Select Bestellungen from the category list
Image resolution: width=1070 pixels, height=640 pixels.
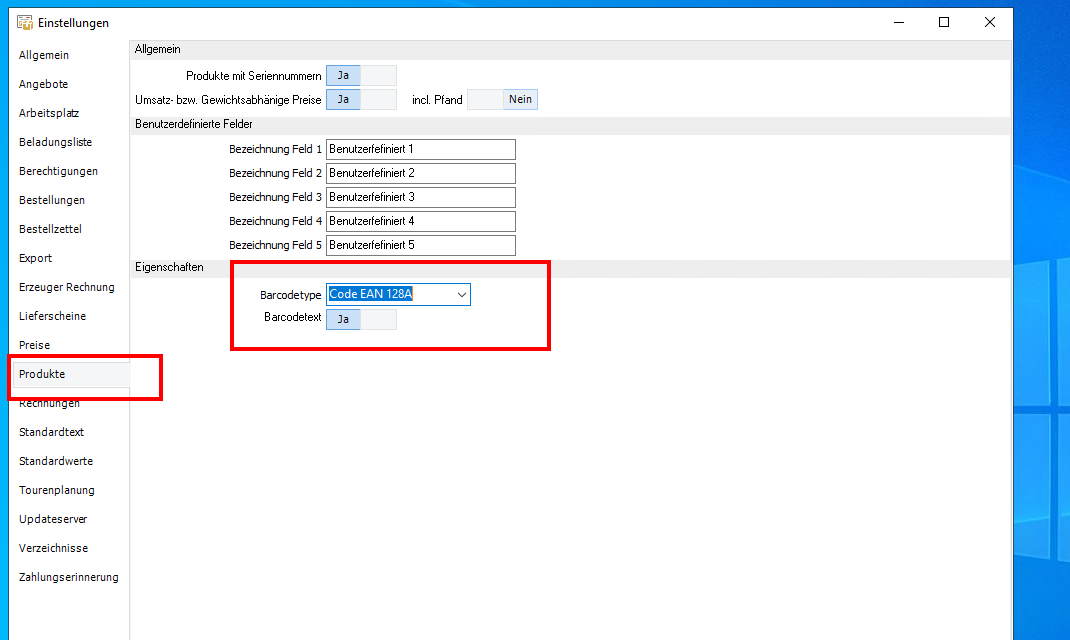(x=52, y=200)
